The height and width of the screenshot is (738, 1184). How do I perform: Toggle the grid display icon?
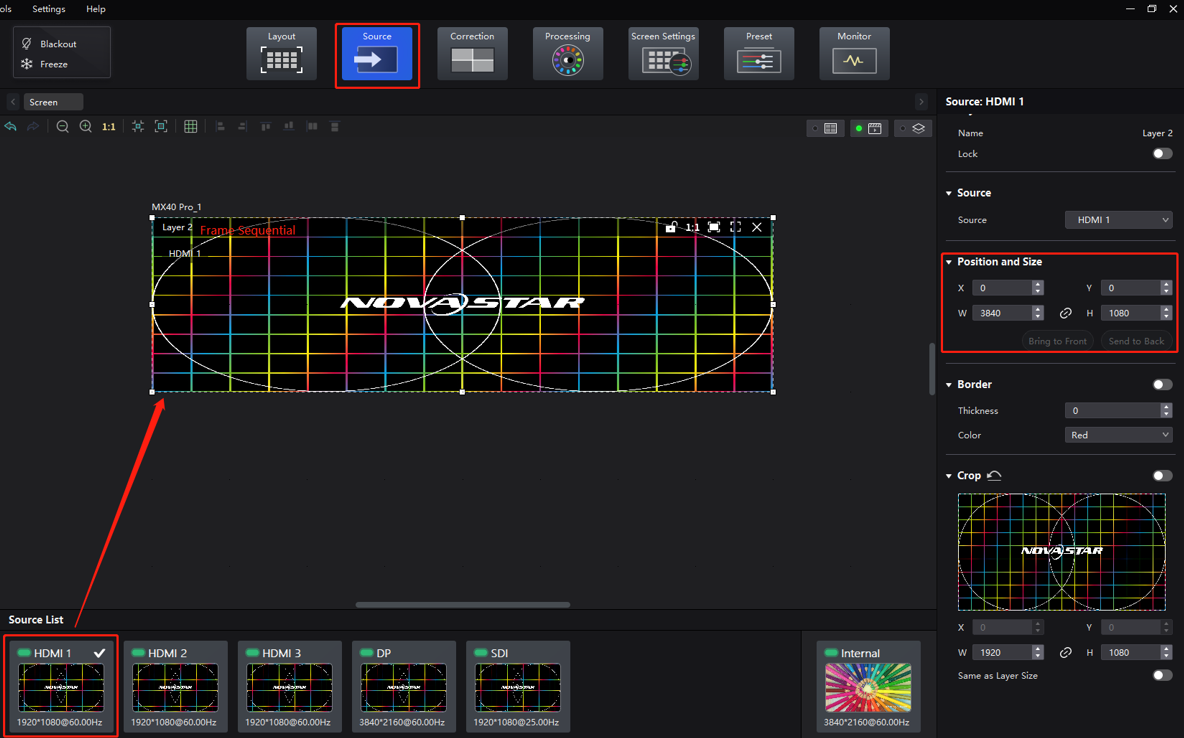(x=190, y=126)
